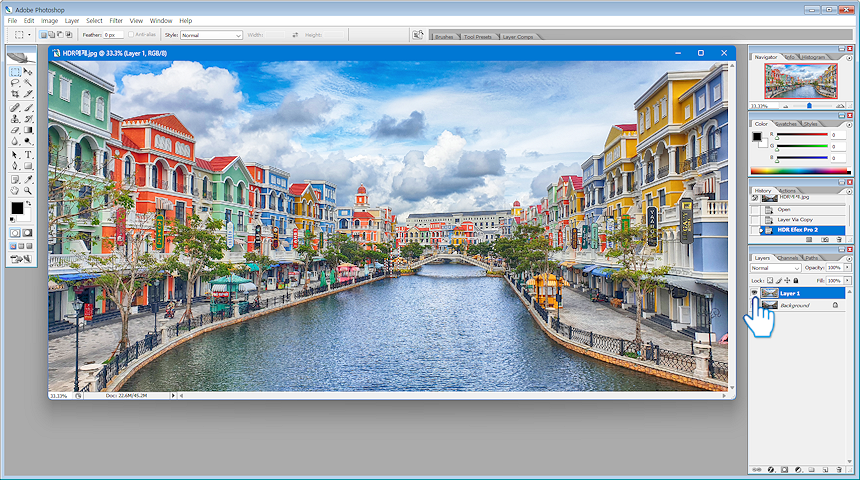860x480 pixels.
Task: Toggle visibility of Layer 1
Action: pos(755,293)
